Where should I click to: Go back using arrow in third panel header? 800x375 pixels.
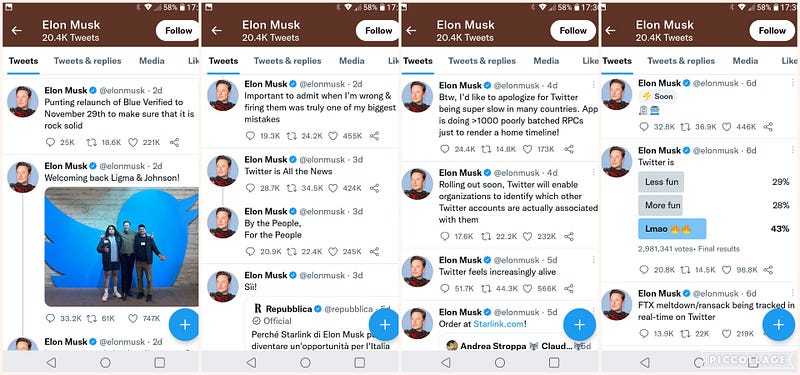click(411, 31)
